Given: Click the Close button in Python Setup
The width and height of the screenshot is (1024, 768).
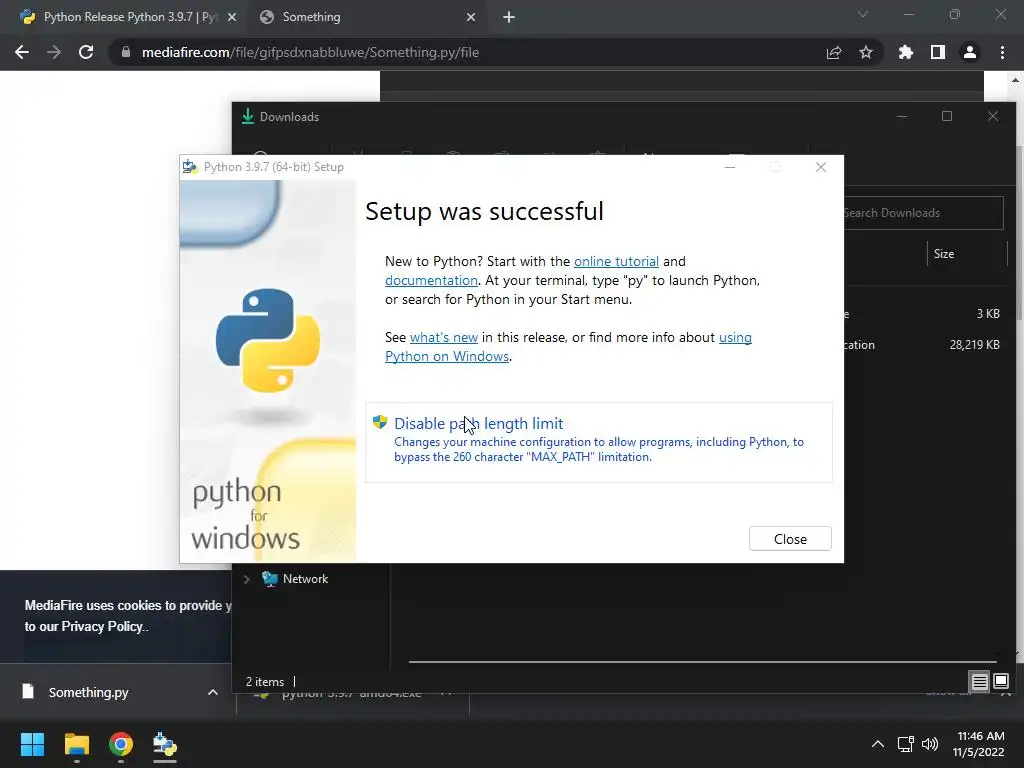Looking at the screenshot, I should pos(790,539).
